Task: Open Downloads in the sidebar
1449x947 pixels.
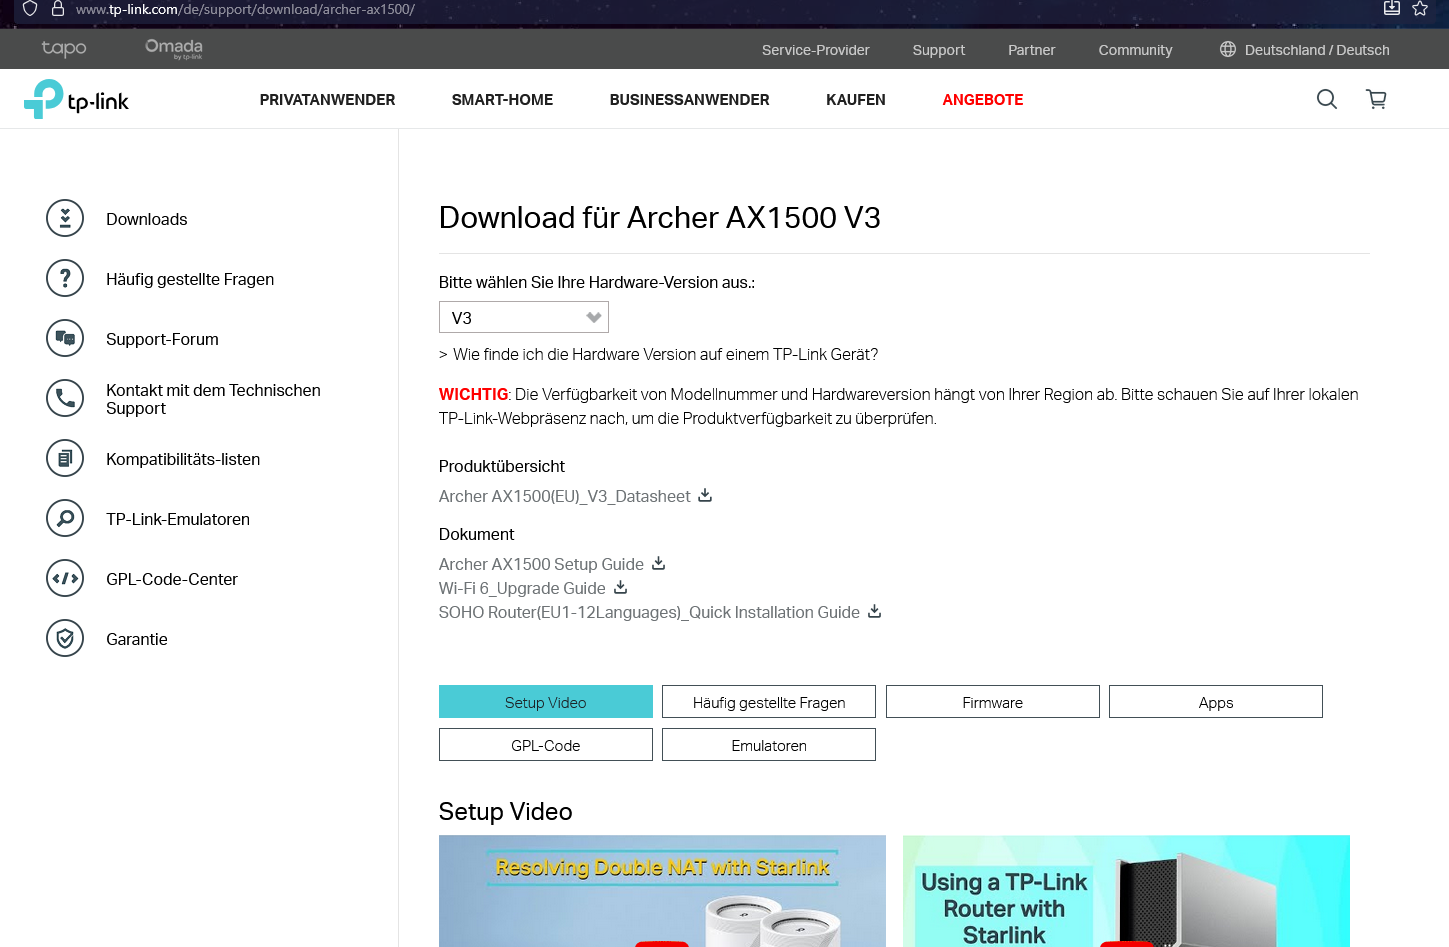Action: [147, 219]
